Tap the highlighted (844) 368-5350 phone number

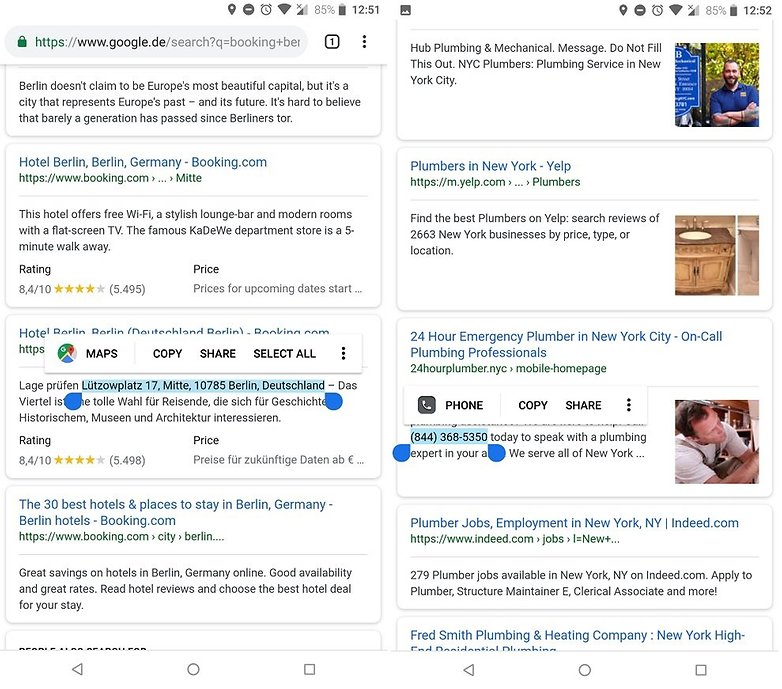449,437
